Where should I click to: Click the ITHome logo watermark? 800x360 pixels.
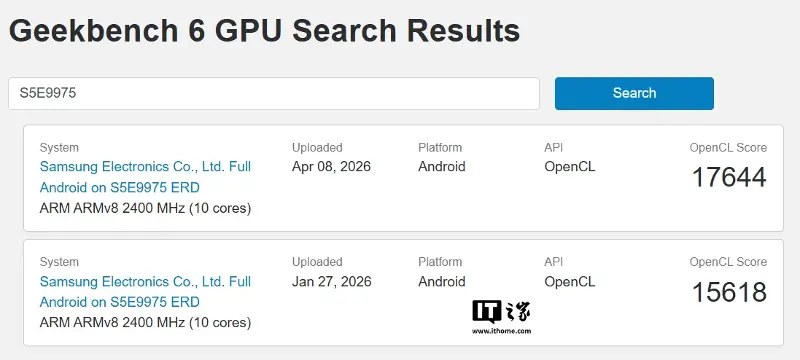tap(502, 312)
